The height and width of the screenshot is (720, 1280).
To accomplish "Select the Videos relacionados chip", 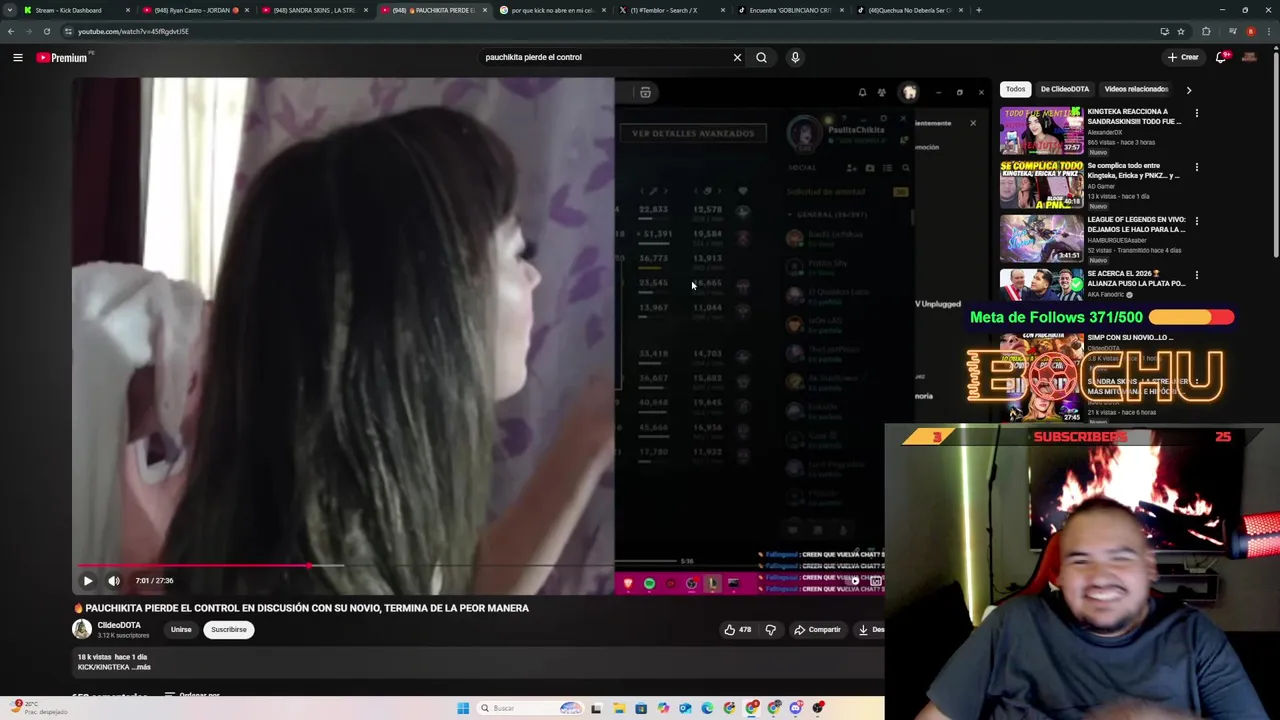I will pyautogui.click(x=1136, y=89).
